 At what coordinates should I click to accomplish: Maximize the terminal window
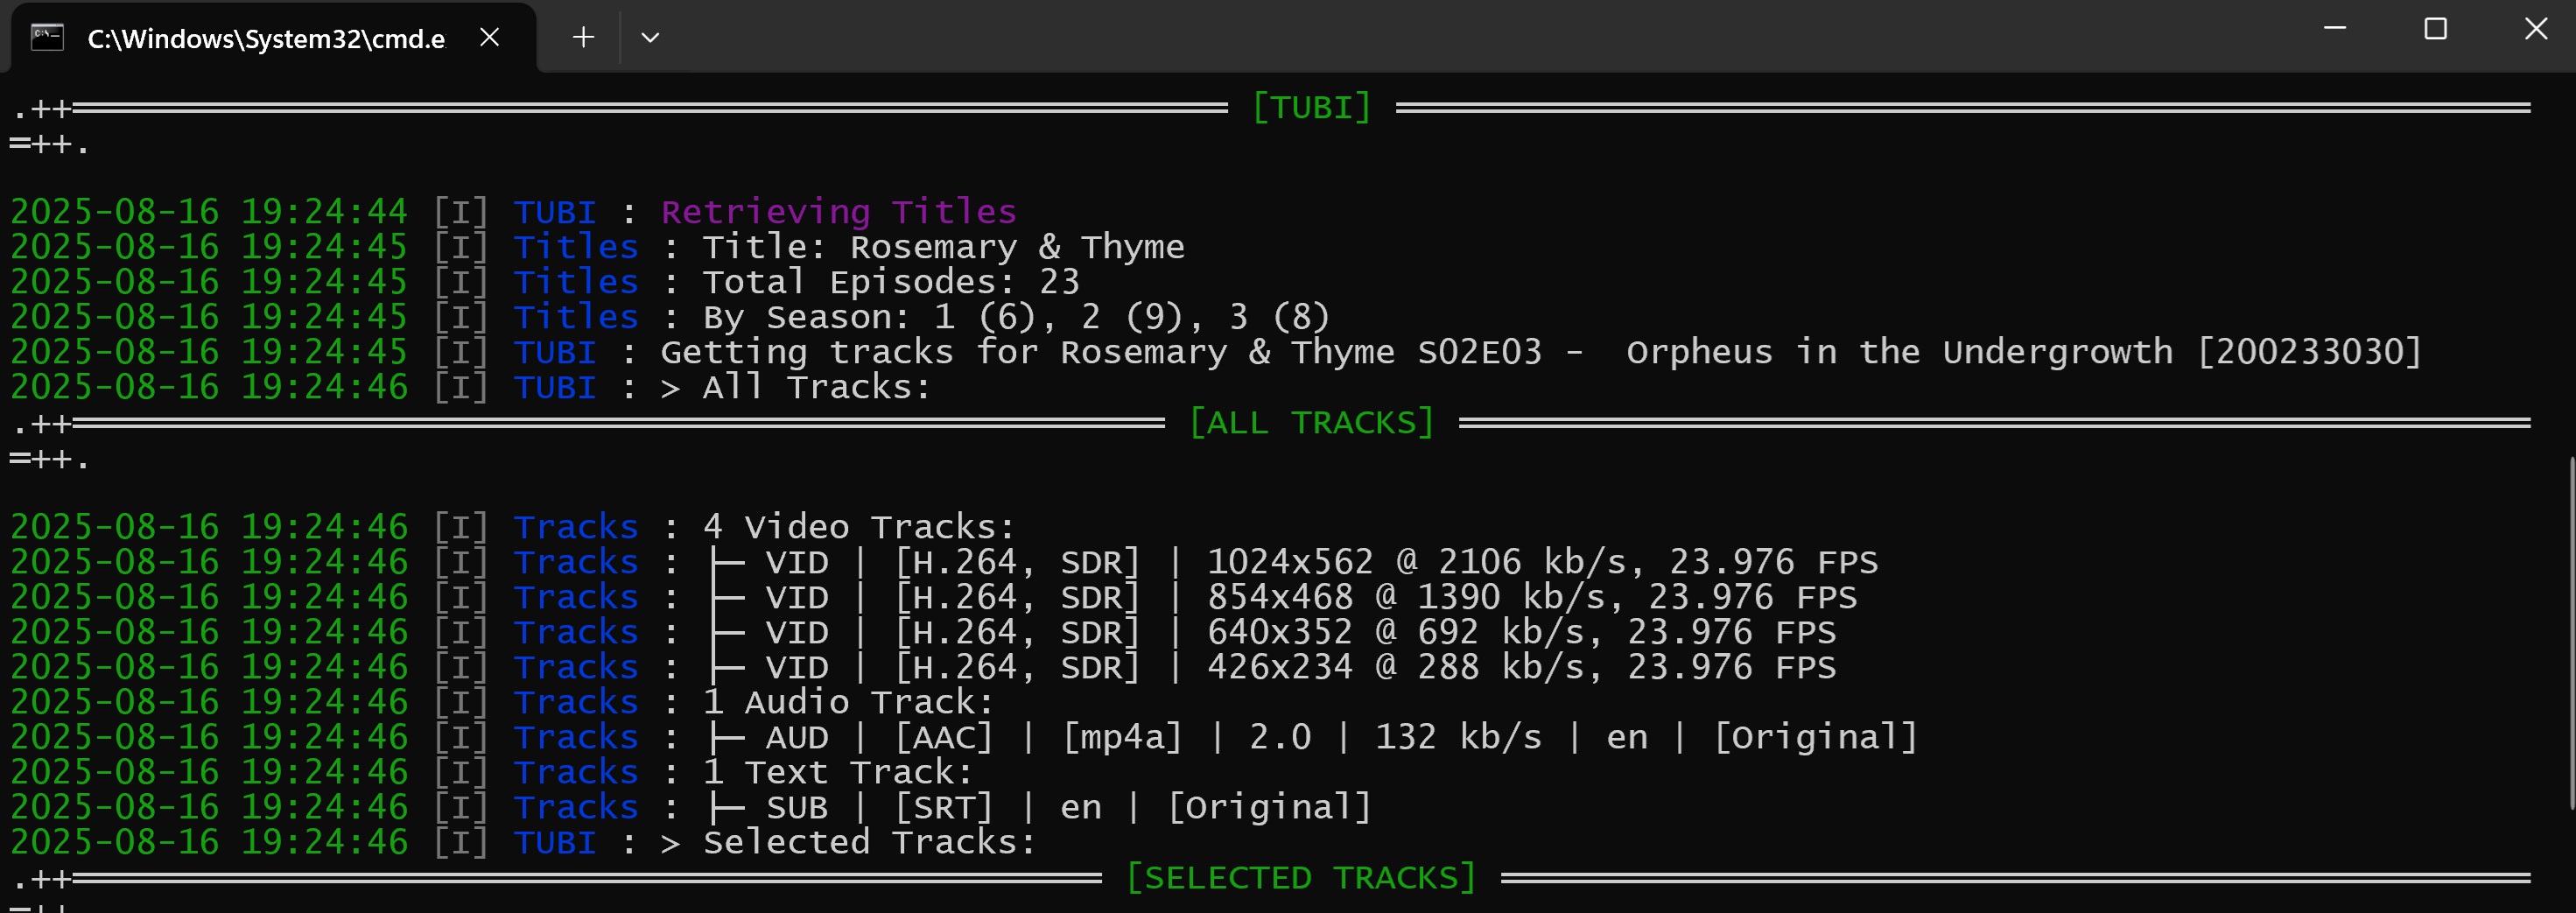tap(2435, 29)
